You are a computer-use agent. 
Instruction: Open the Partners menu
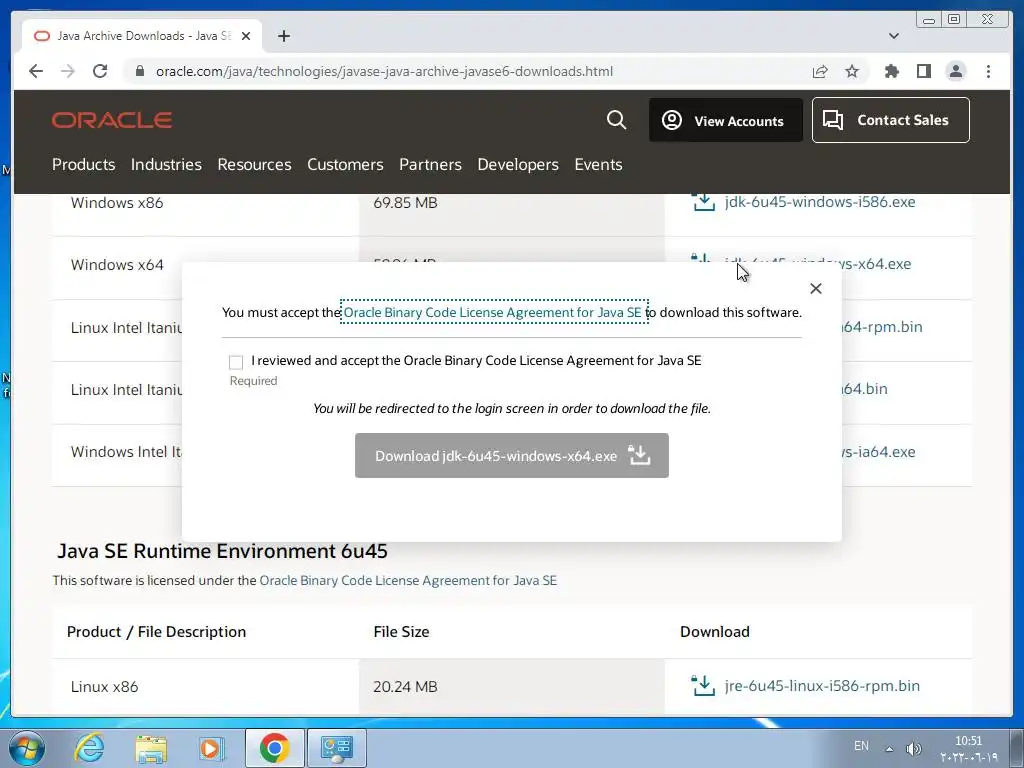point(430,165)
